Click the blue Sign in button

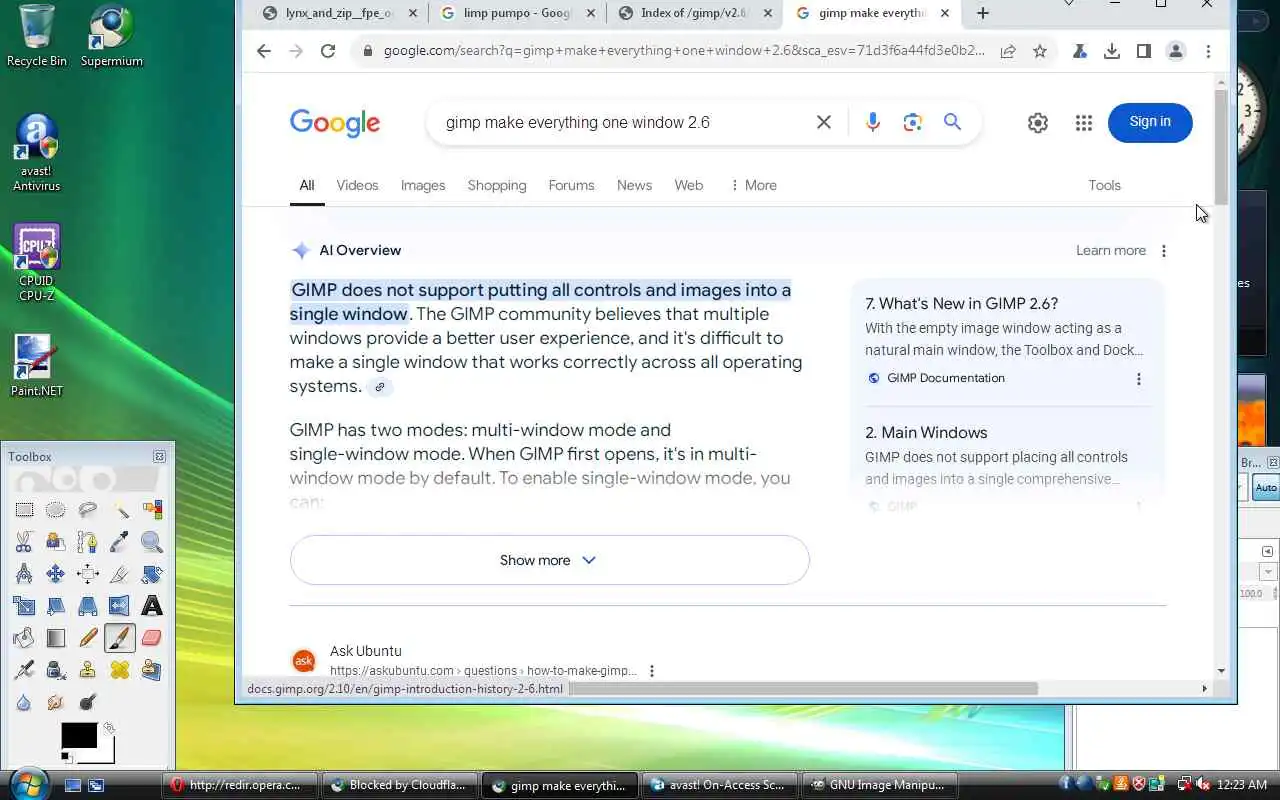point(1150,122)
